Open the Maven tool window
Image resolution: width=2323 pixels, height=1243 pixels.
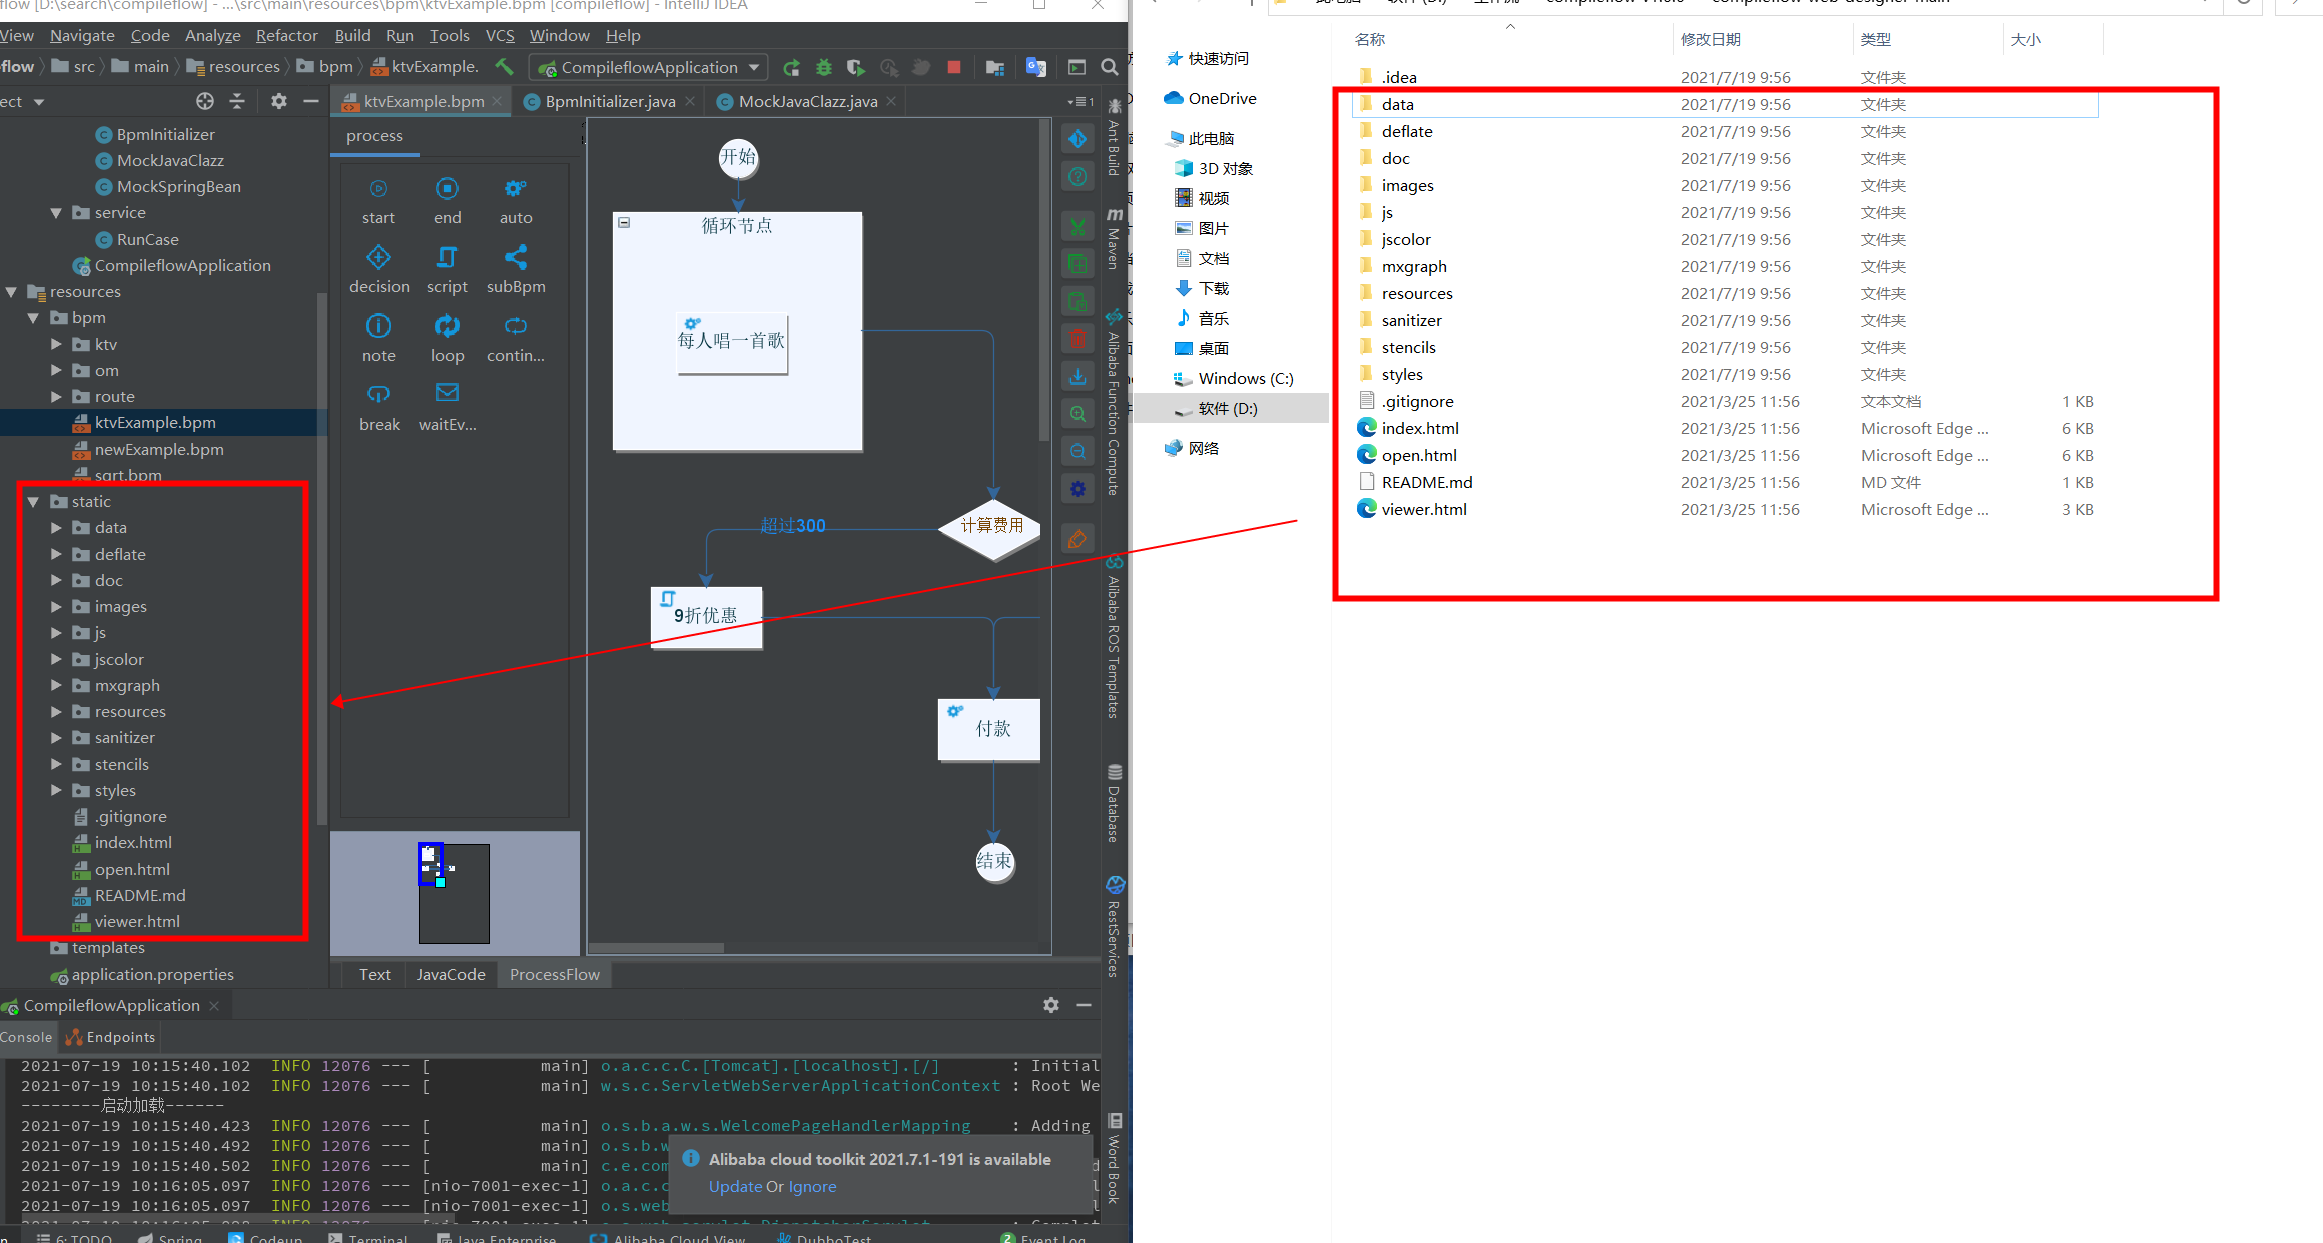1114,240
